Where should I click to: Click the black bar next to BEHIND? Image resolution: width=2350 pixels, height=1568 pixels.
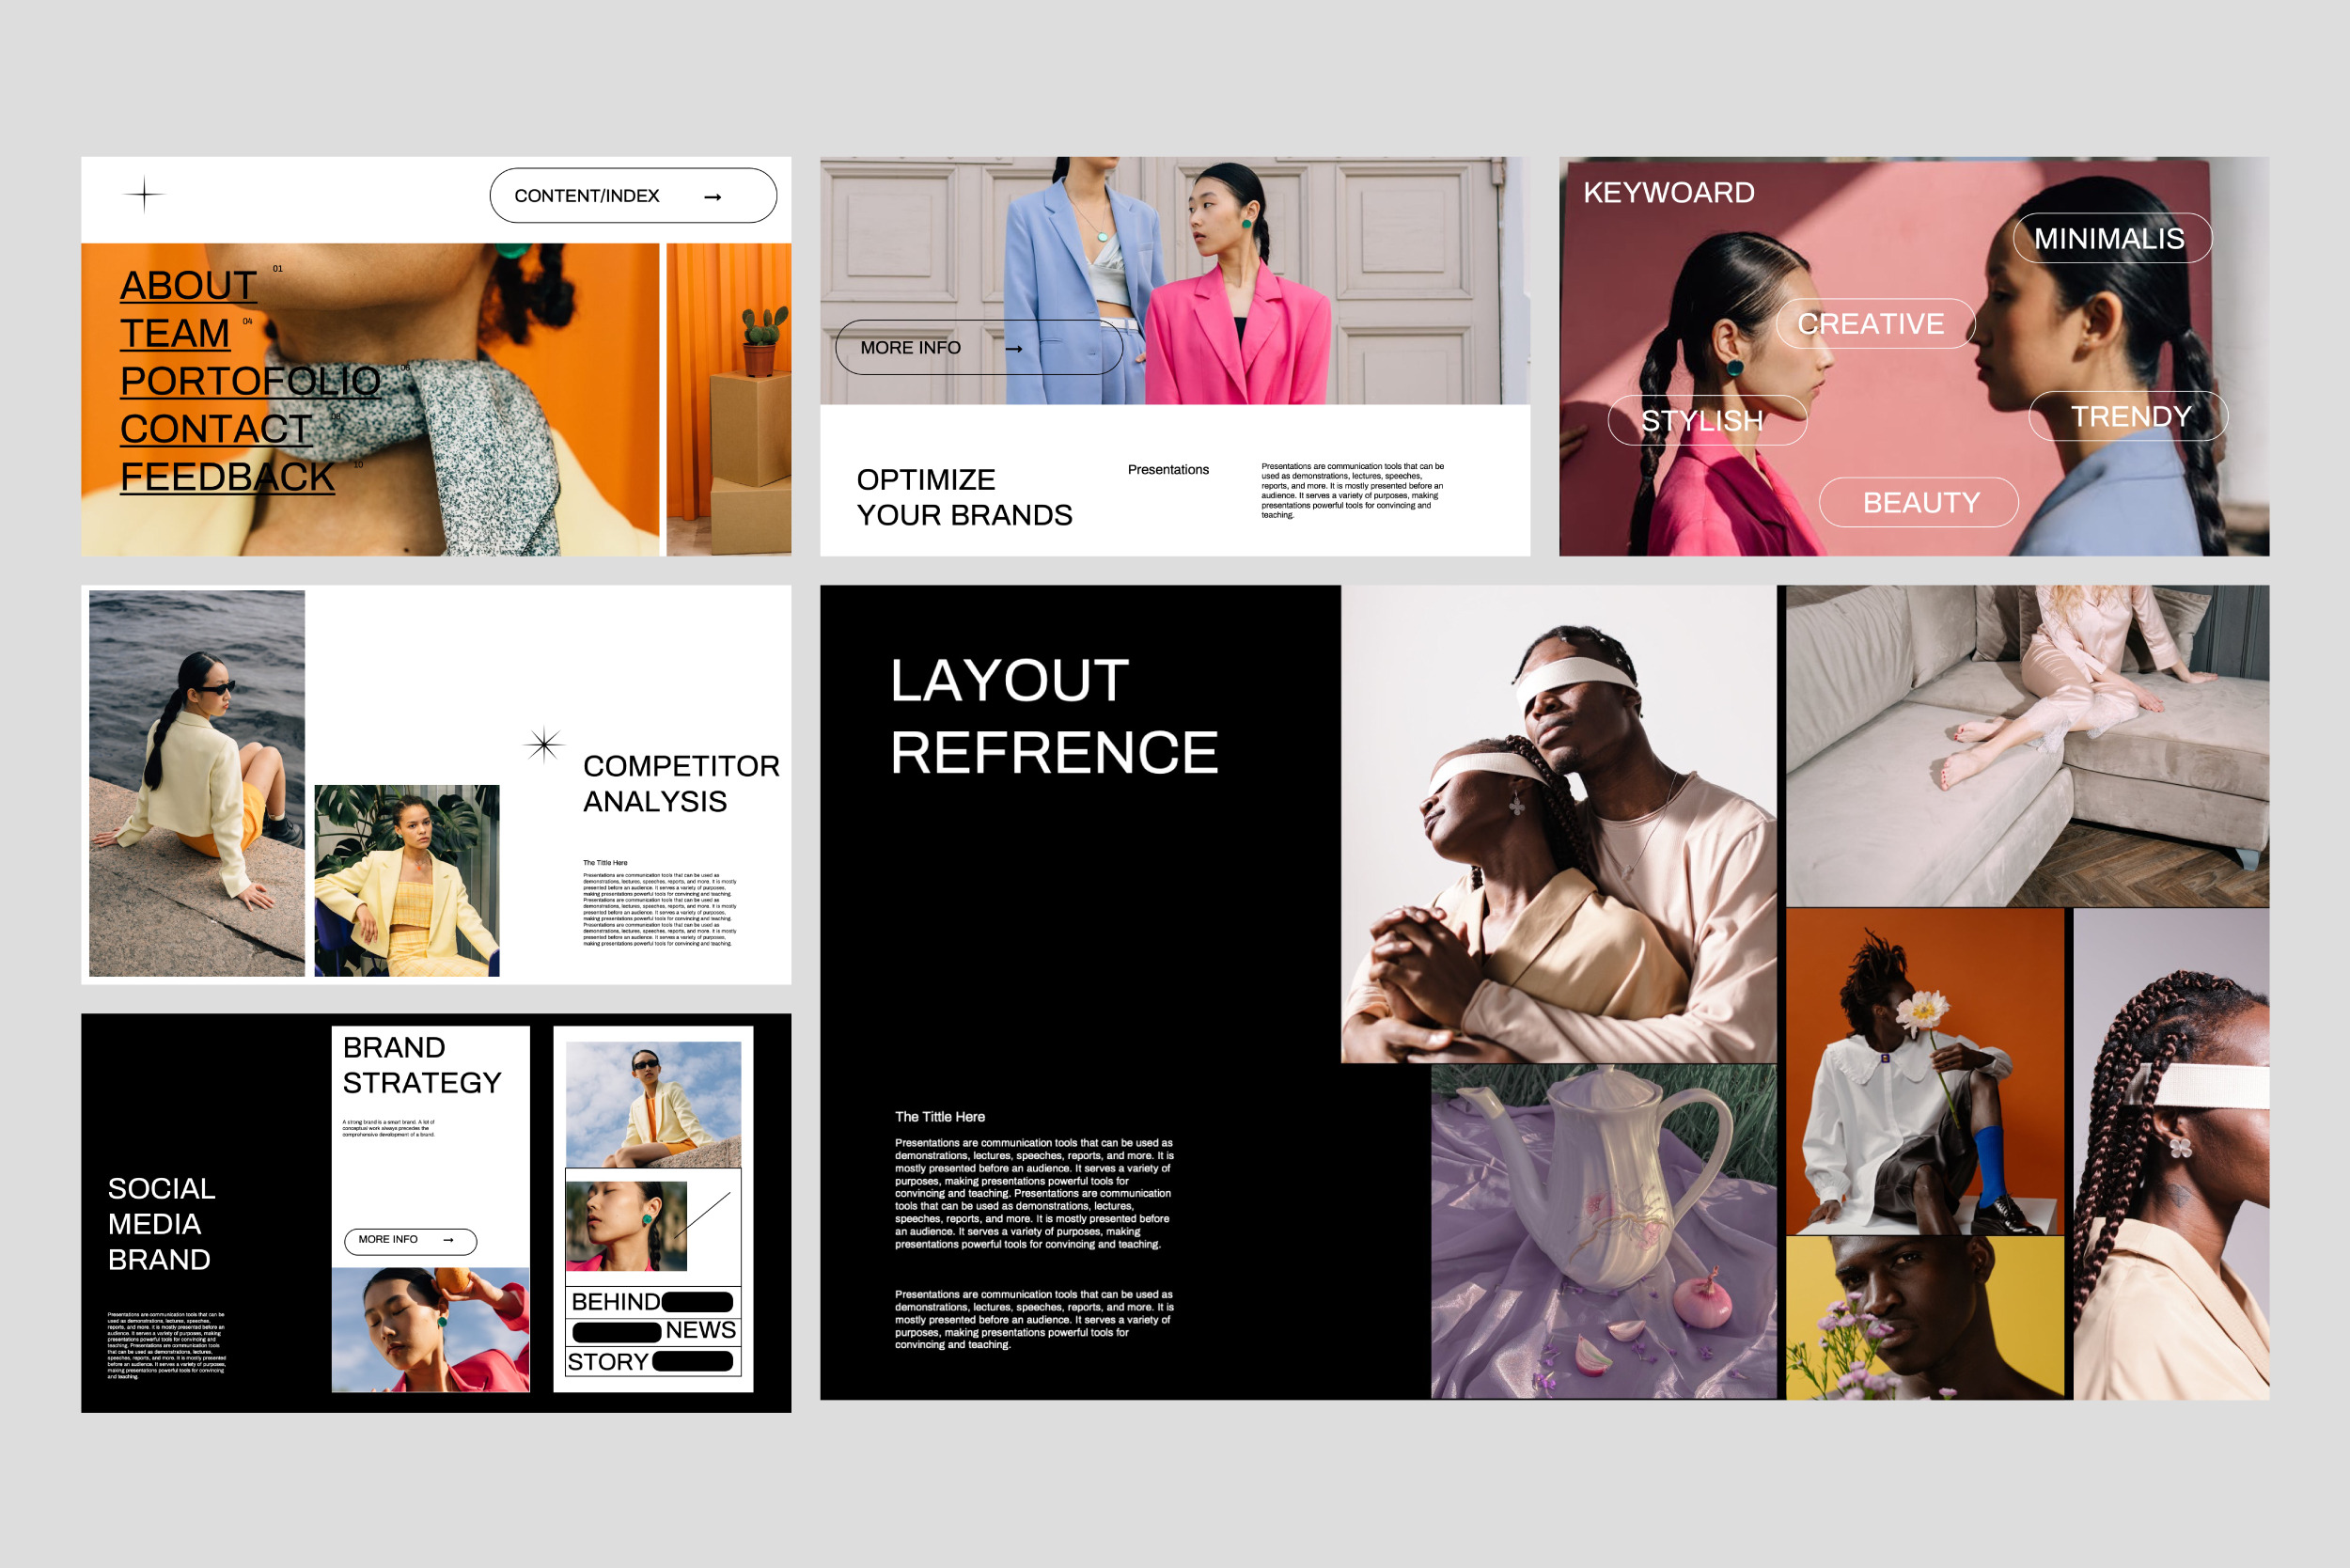(697, 1301)
